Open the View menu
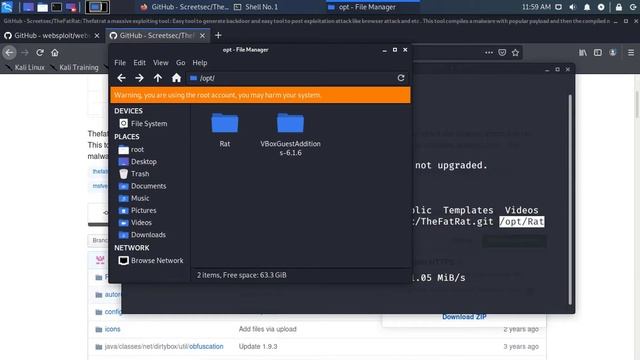The height and width of the screenshot is (360, 640). [160, 63]
